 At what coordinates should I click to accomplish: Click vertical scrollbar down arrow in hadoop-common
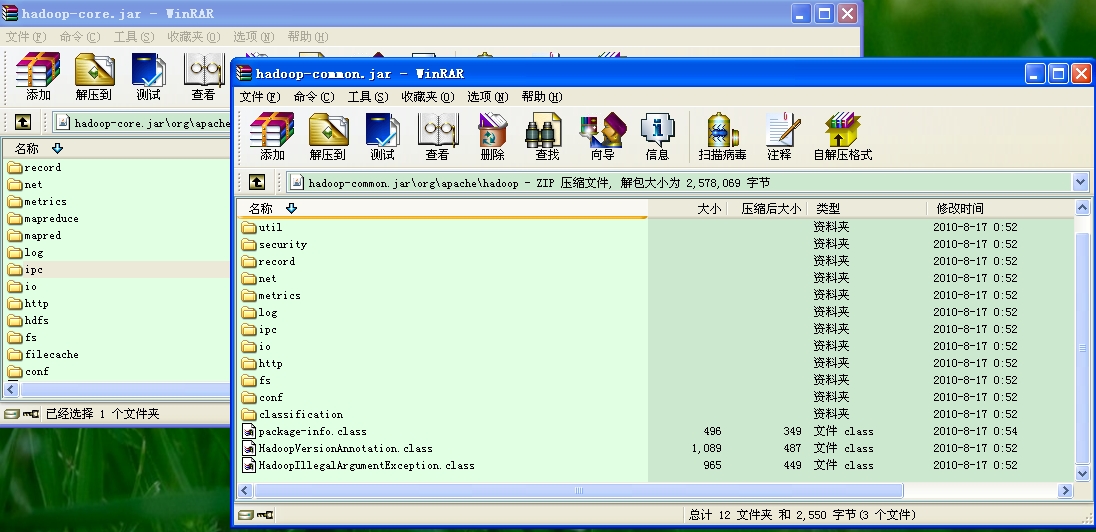(x=1083, y=474)
